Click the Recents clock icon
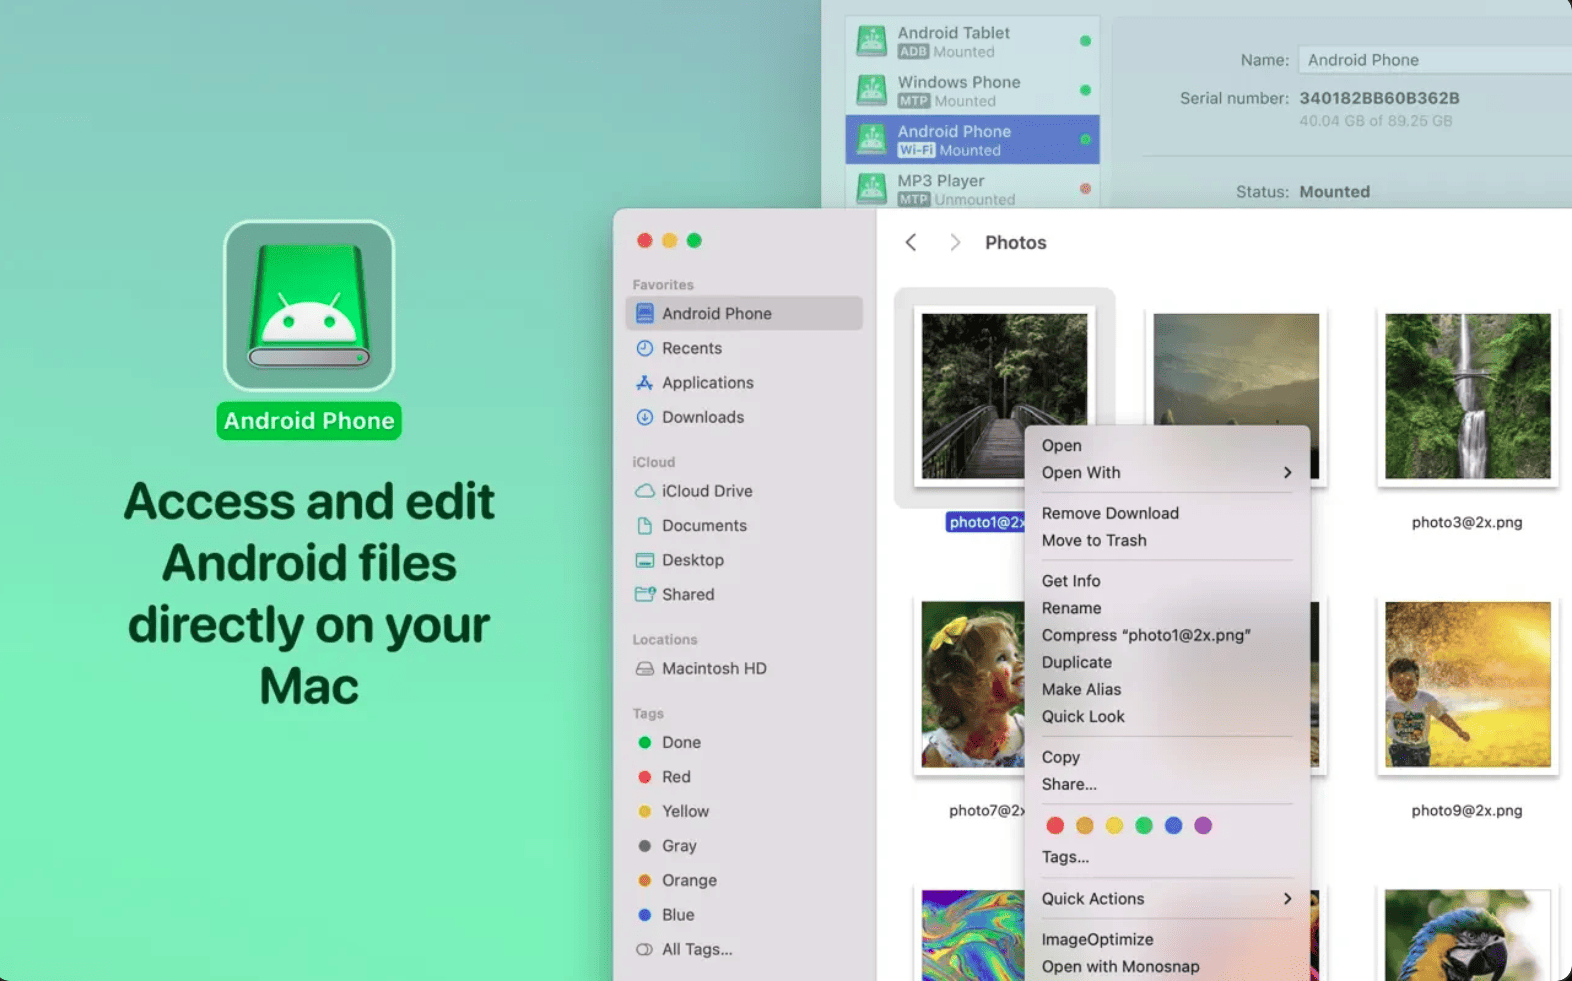This screenshot has width=1572, height=981. point(645,348)
